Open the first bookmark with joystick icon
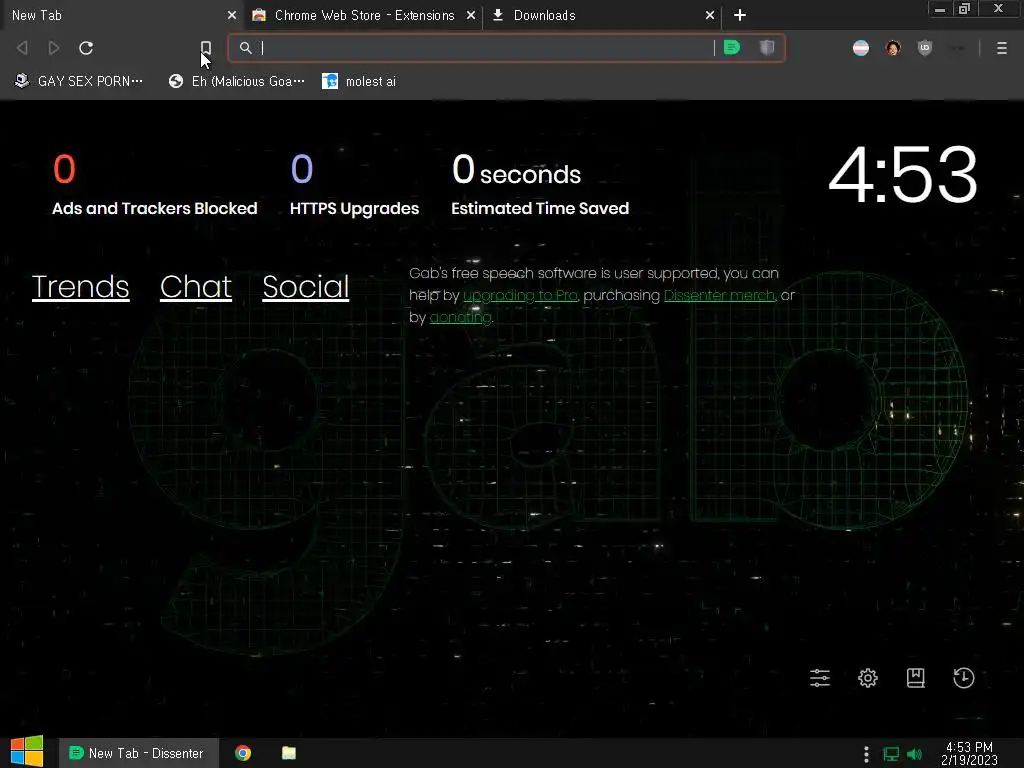Viewport: 1024px width, 768px height. coord(78,81)
